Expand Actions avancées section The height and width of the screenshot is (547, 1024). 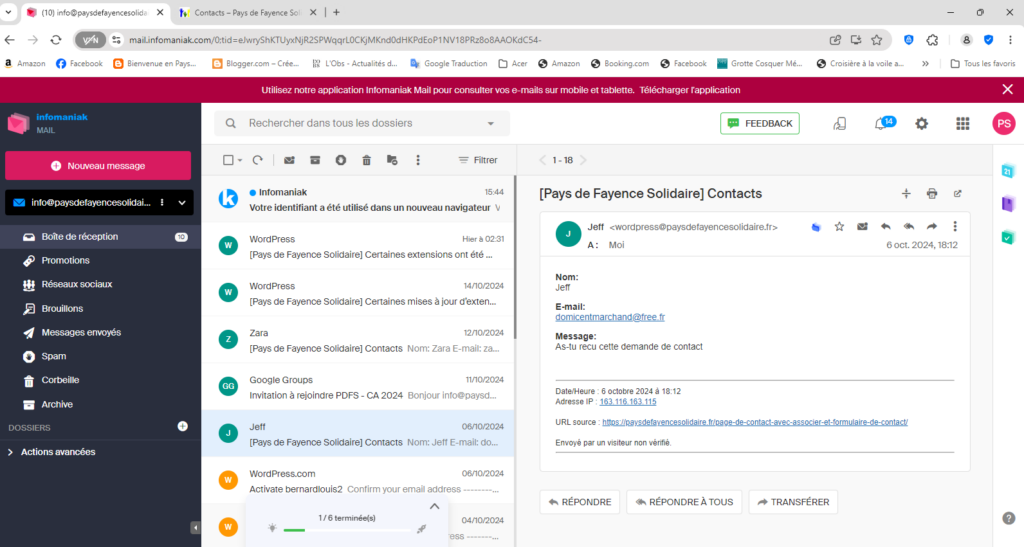tap(11, 452)
